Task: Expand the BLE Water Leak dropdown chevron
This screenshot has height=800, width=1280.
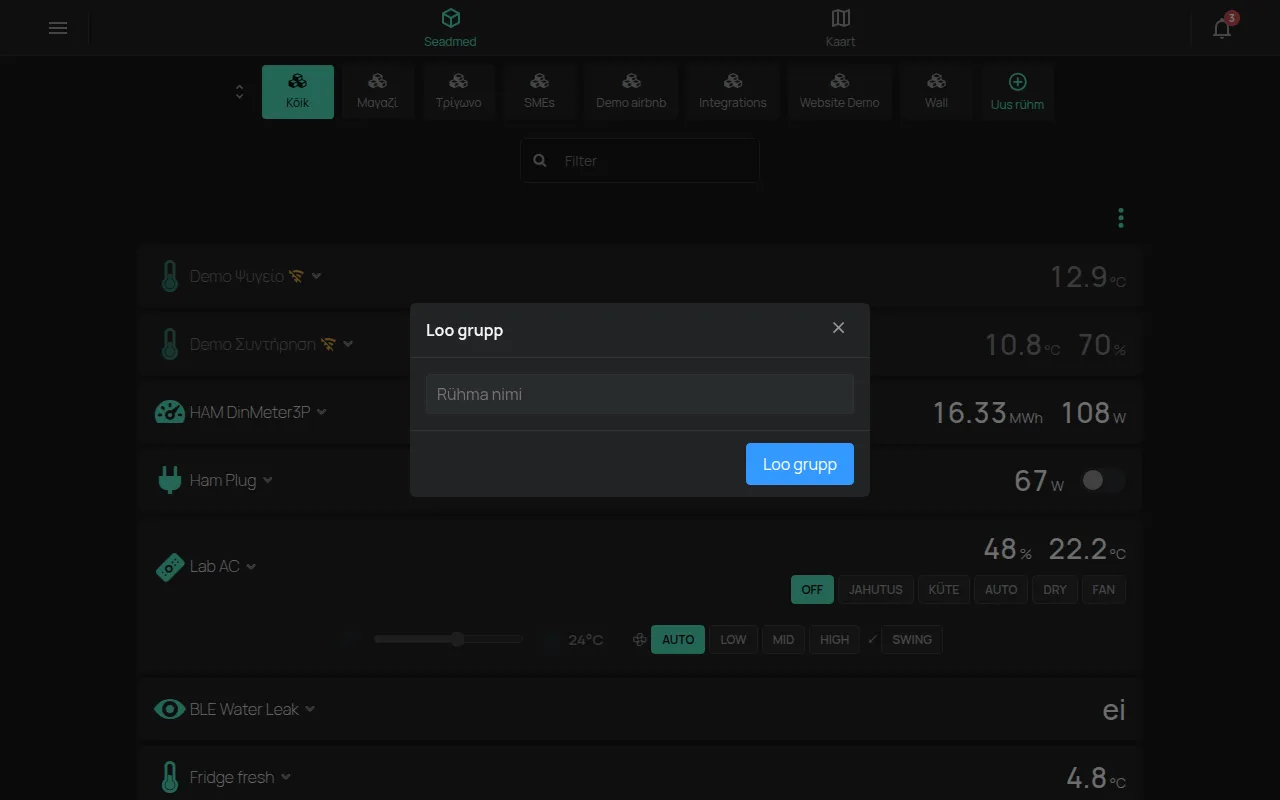Action: [310, 709]
